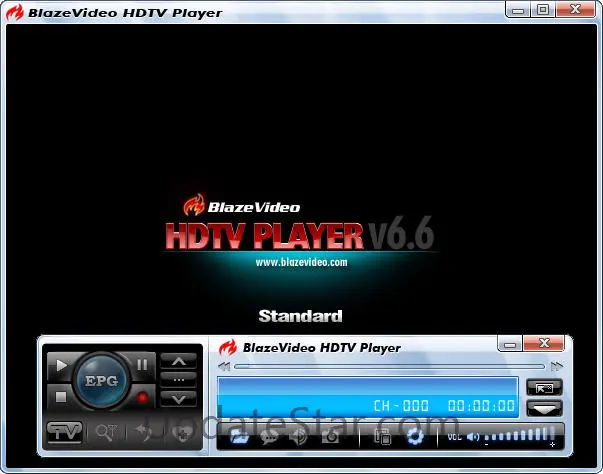Expand the panel with the down-triangle button

point(544,408)
